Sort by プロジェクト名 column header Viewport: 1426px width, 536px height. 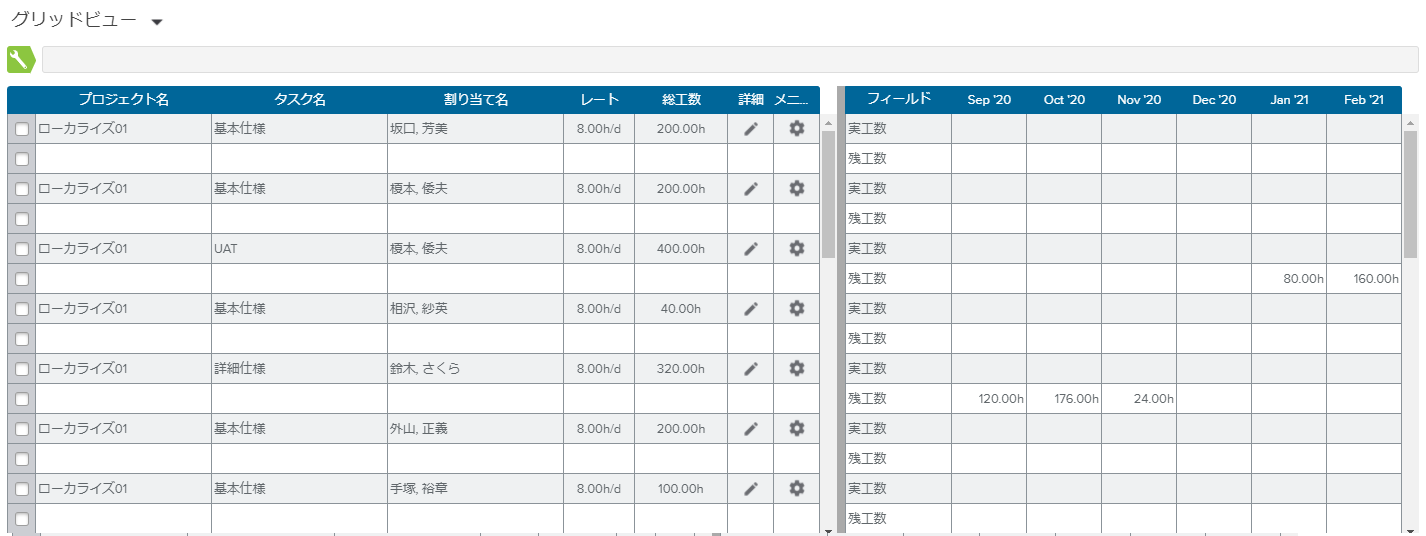(123, 100)
